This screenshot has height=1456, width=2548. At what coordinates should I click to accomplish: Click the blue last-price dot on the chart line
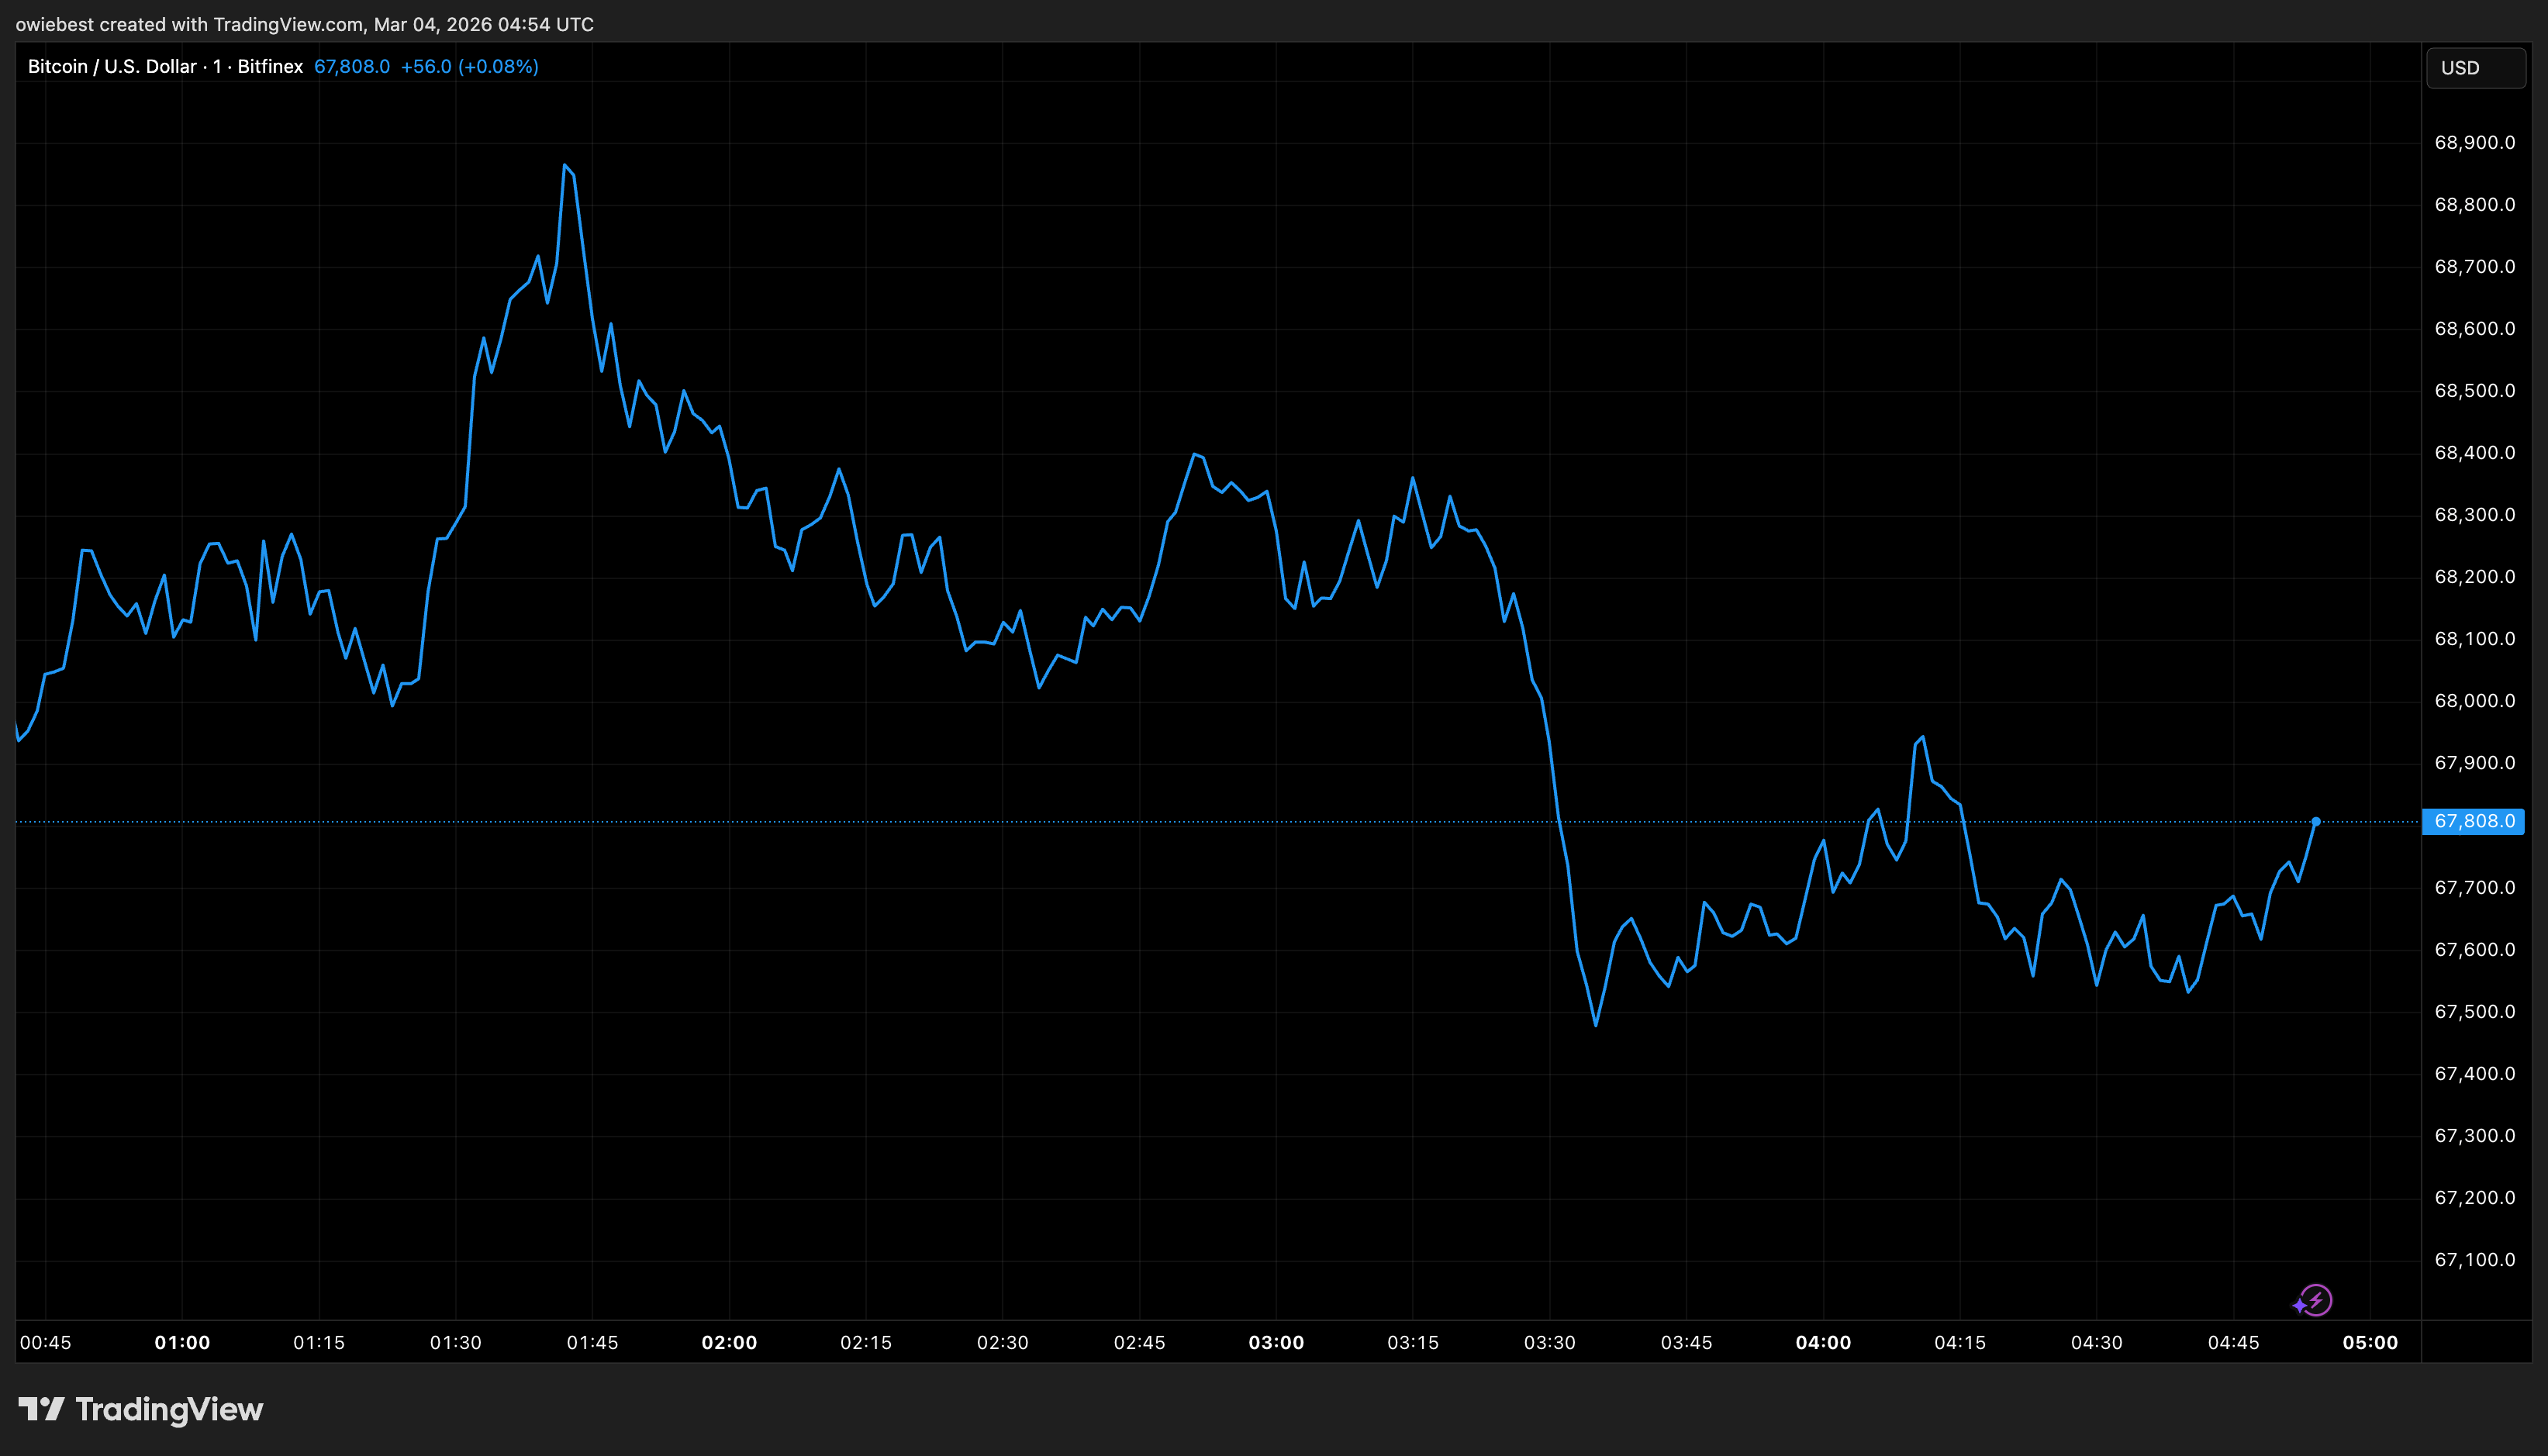(x=2316, y=821)
